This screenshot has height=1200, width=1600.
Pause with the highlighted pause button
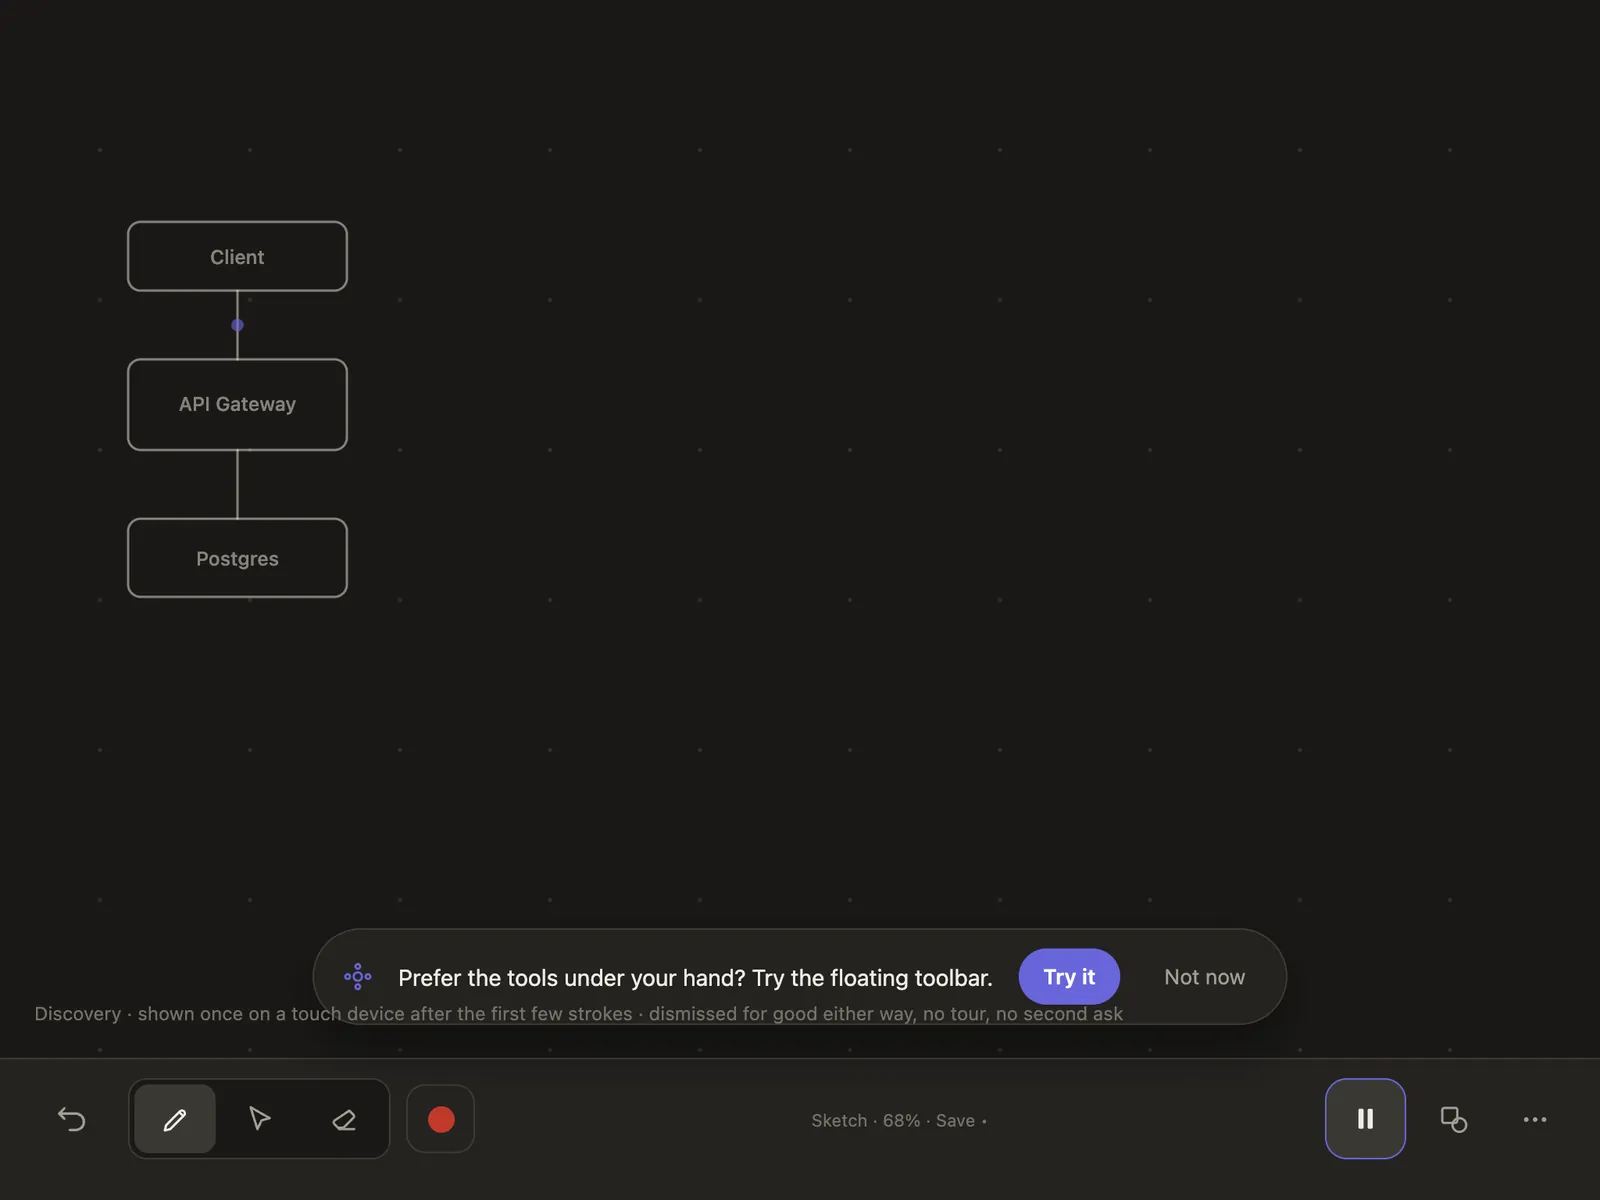click(1365, 1119)
